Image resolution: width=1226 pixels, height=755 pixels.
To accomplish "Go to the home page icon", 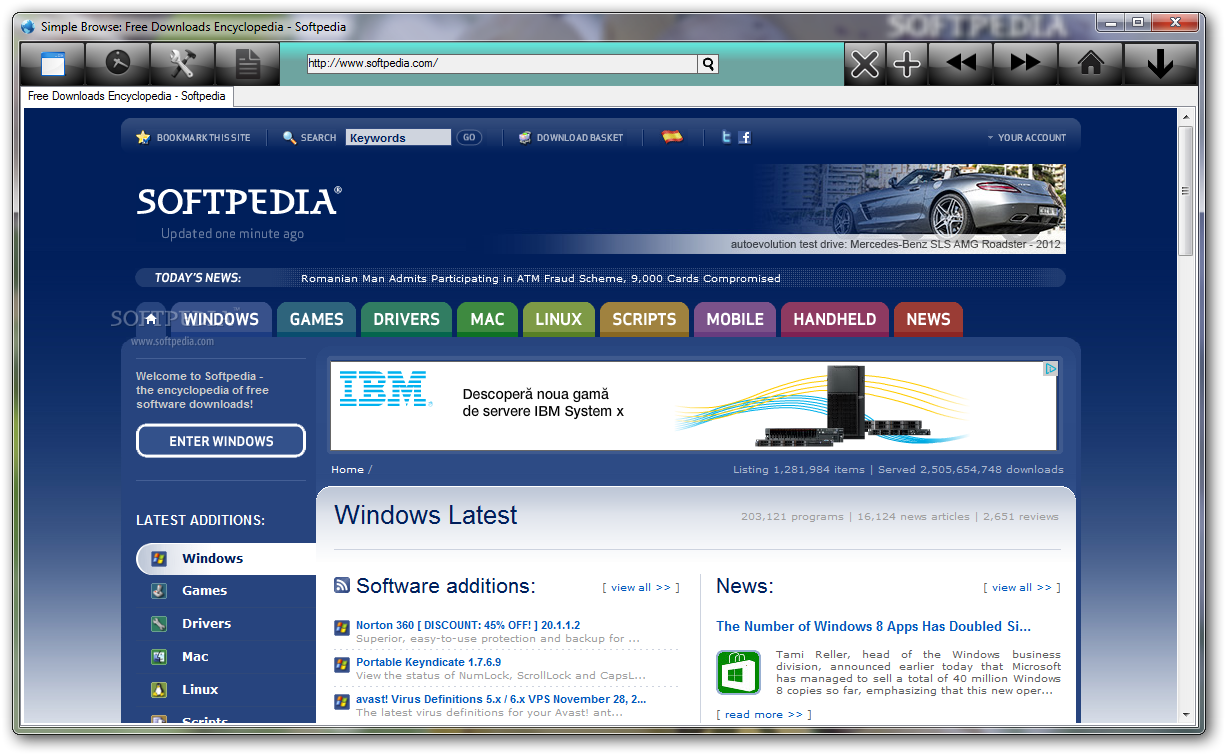I will tap(1091, 64).
